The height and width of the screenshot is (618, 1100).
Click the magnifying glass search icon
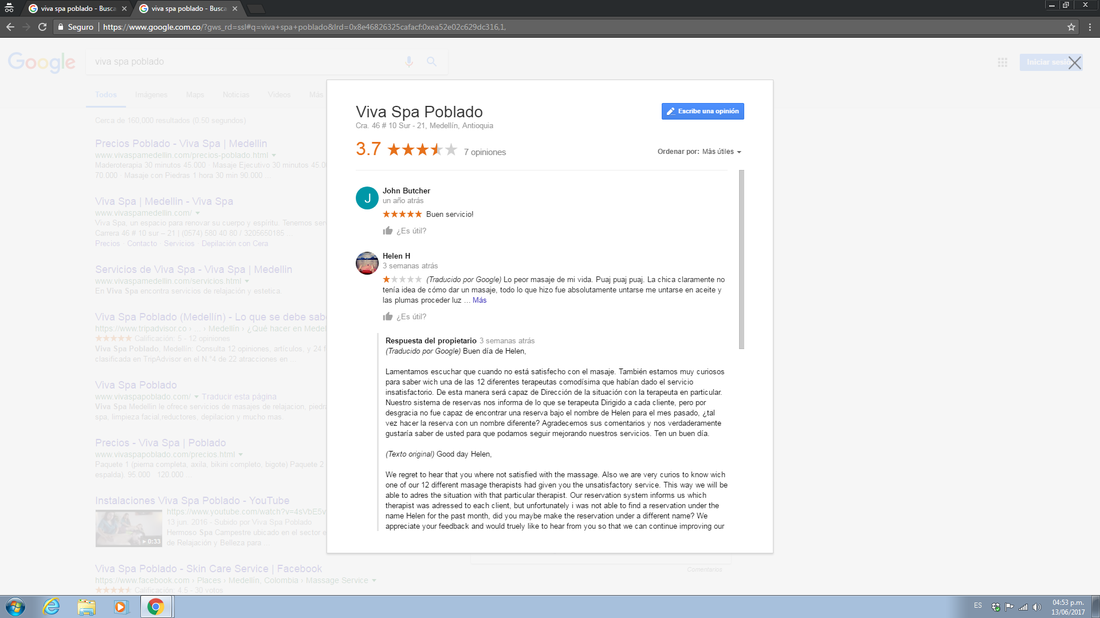coord(431,62)
